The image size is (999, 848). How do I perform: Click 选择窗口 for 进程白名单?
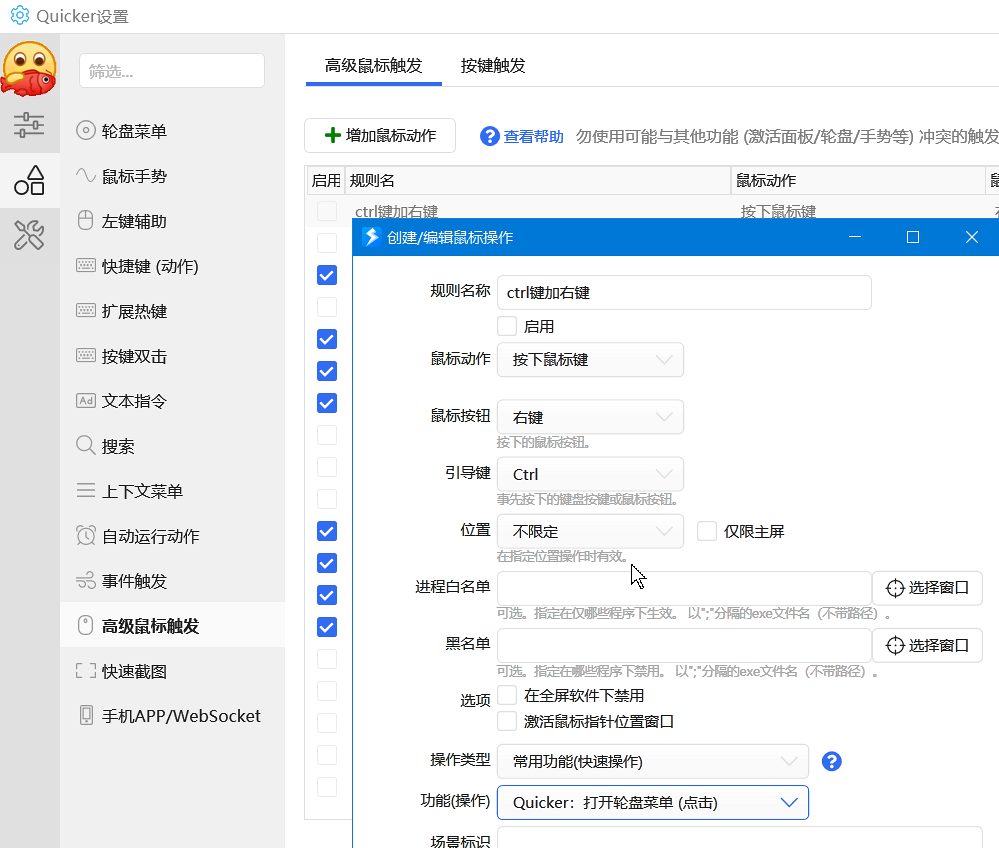(x=927, y=588)
